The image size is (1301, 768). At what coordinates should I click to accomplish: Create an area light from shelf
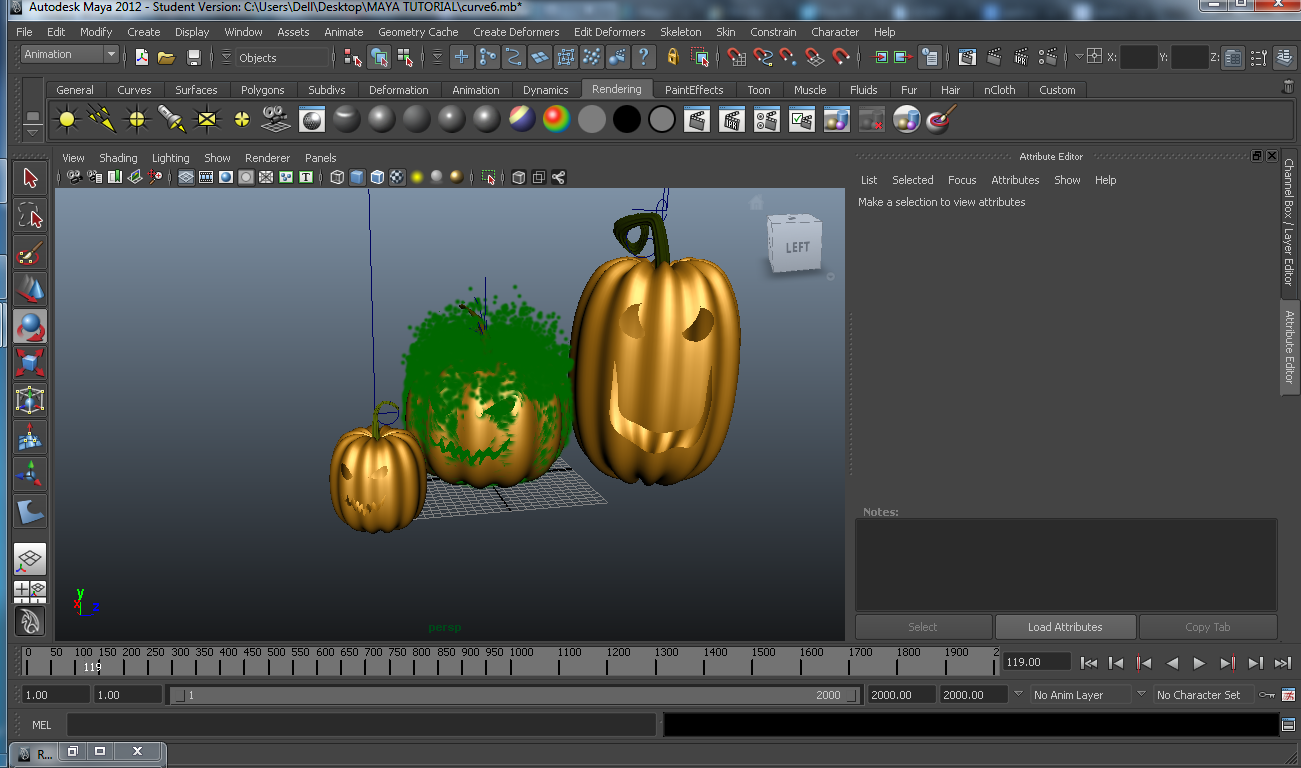(207, 120)
